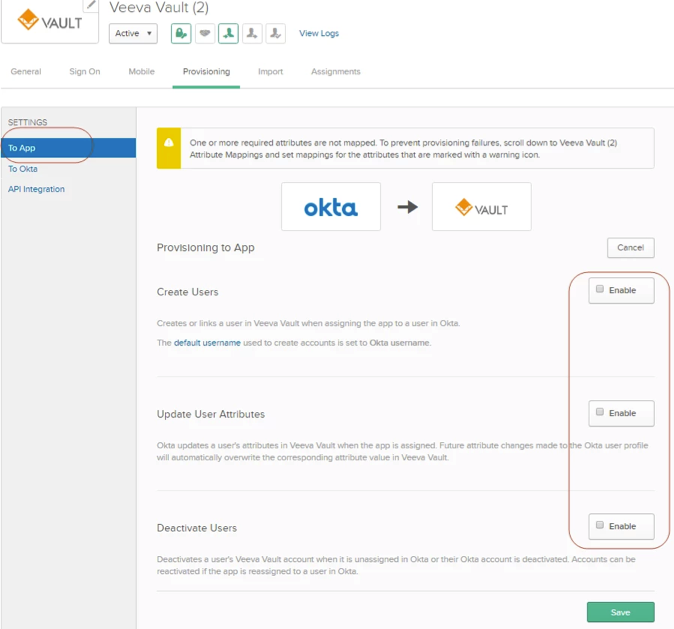Image resolution: width=674 pixels, height=629 pixels.
Task: Open the Active status dropdown
Action: coord(133,33)
